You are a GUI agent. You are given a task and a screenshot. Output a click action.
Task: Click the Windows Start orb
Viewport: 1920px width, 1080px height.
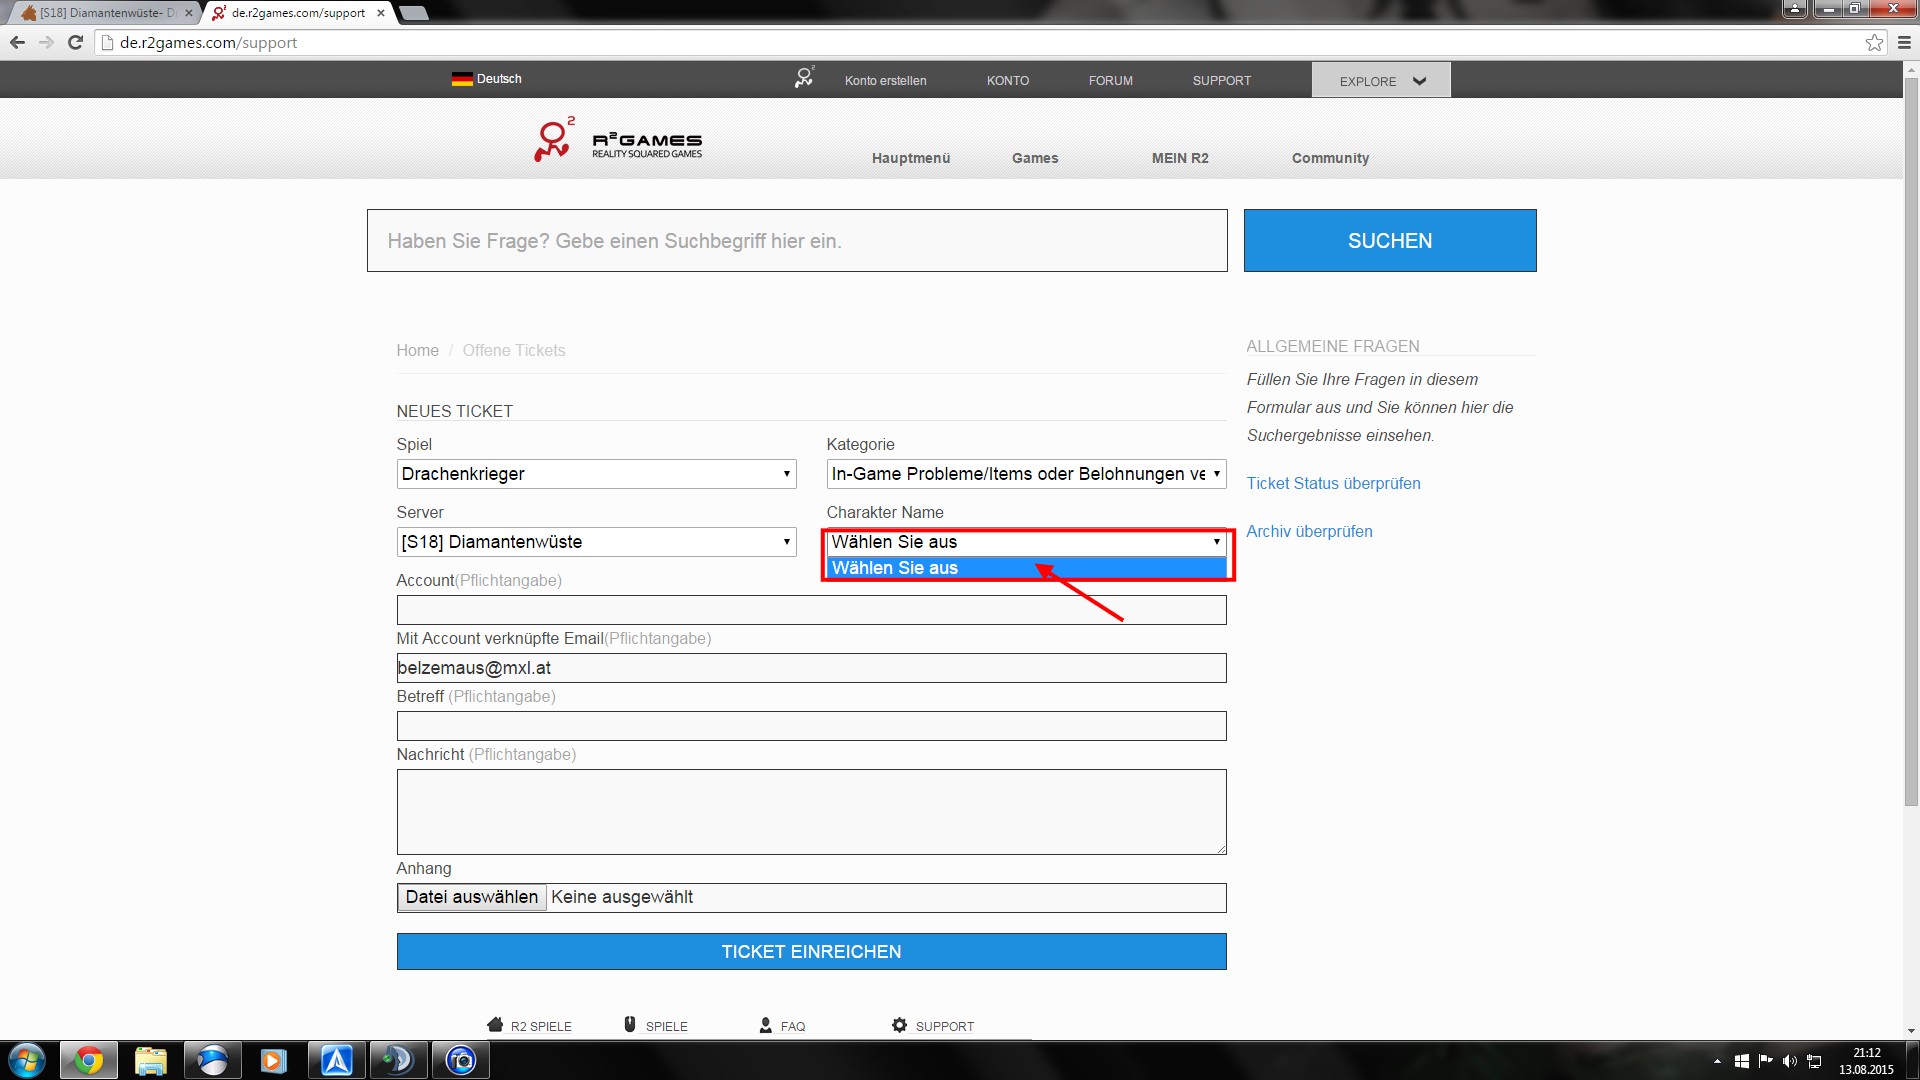click(x=27, y=1060)
